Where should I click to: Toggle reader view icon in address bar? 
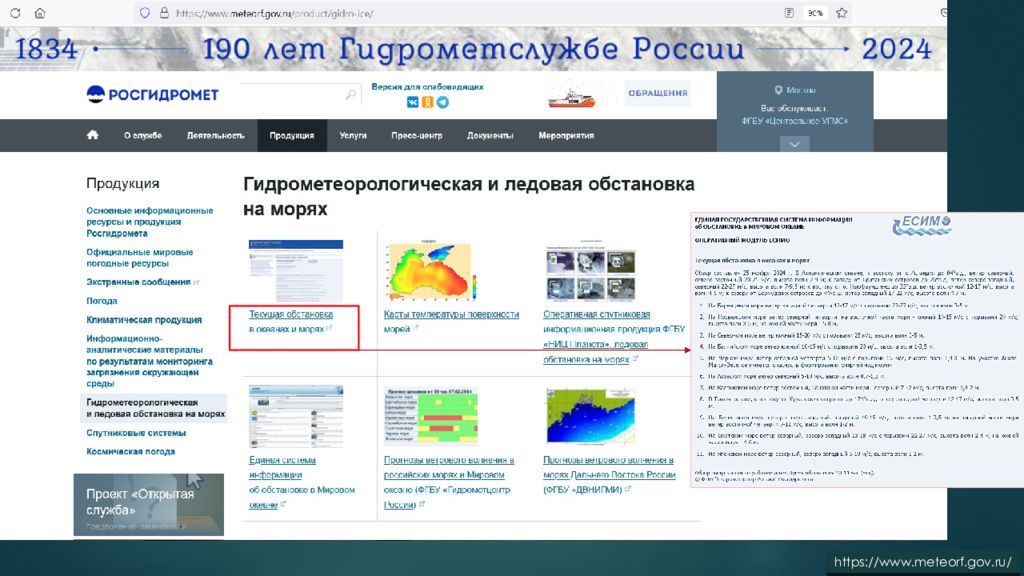pyautogui.click(x=789, y=13)
